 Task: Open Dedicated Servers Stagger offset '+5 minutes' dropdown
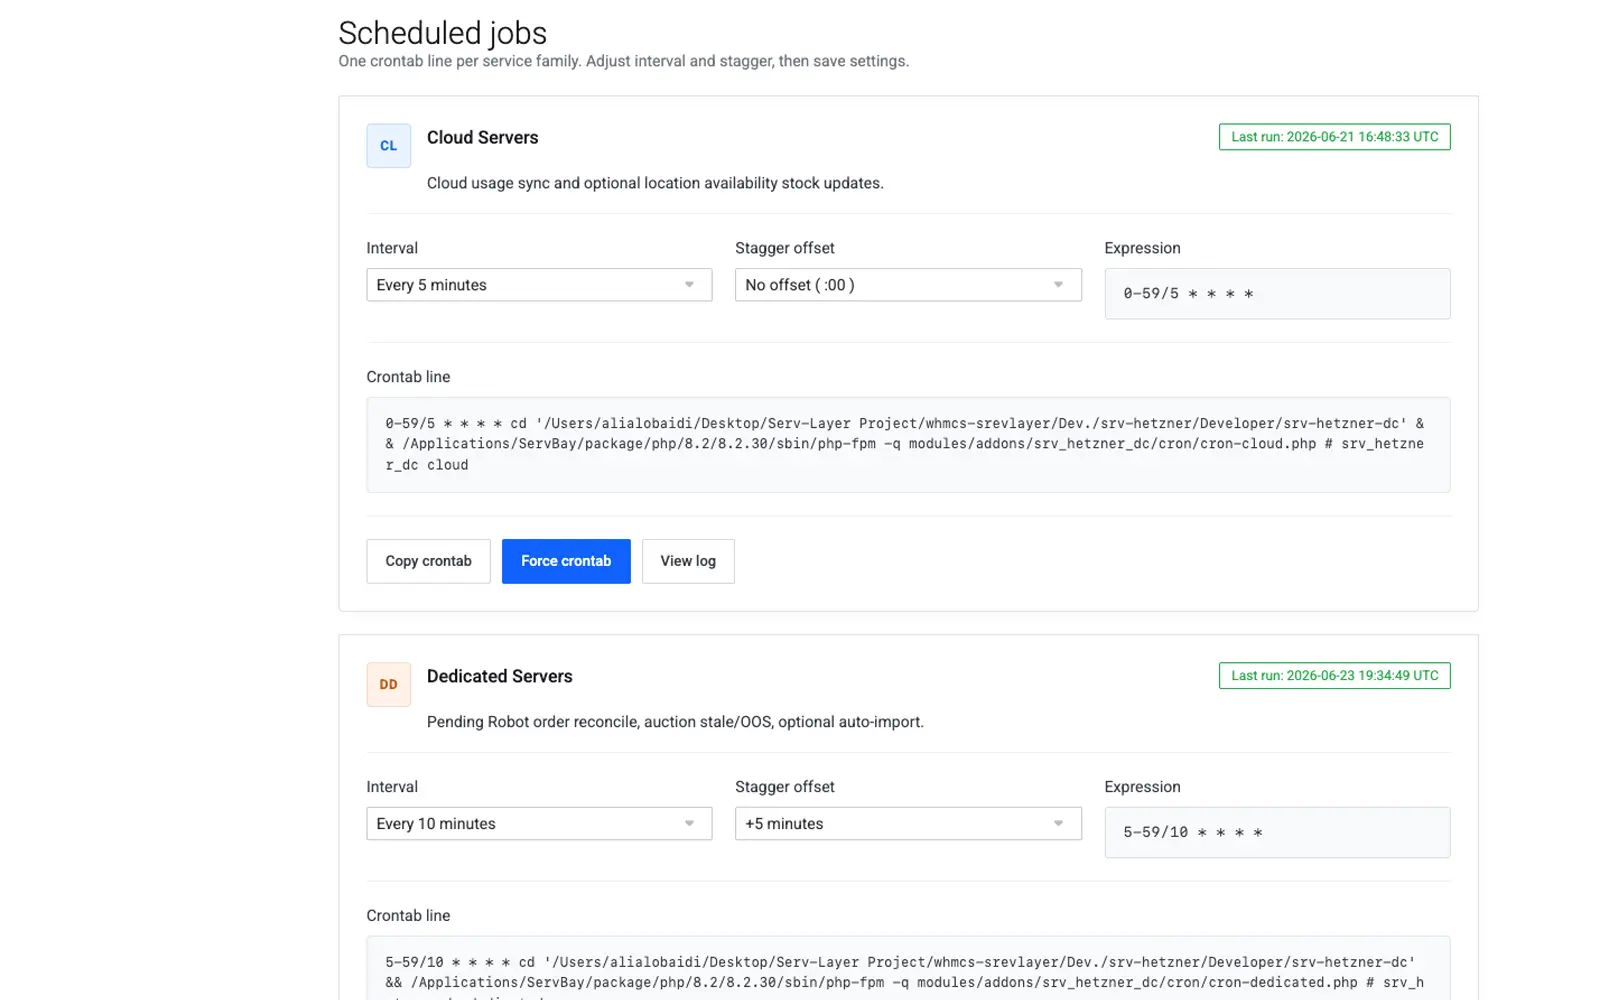[908, 824]
